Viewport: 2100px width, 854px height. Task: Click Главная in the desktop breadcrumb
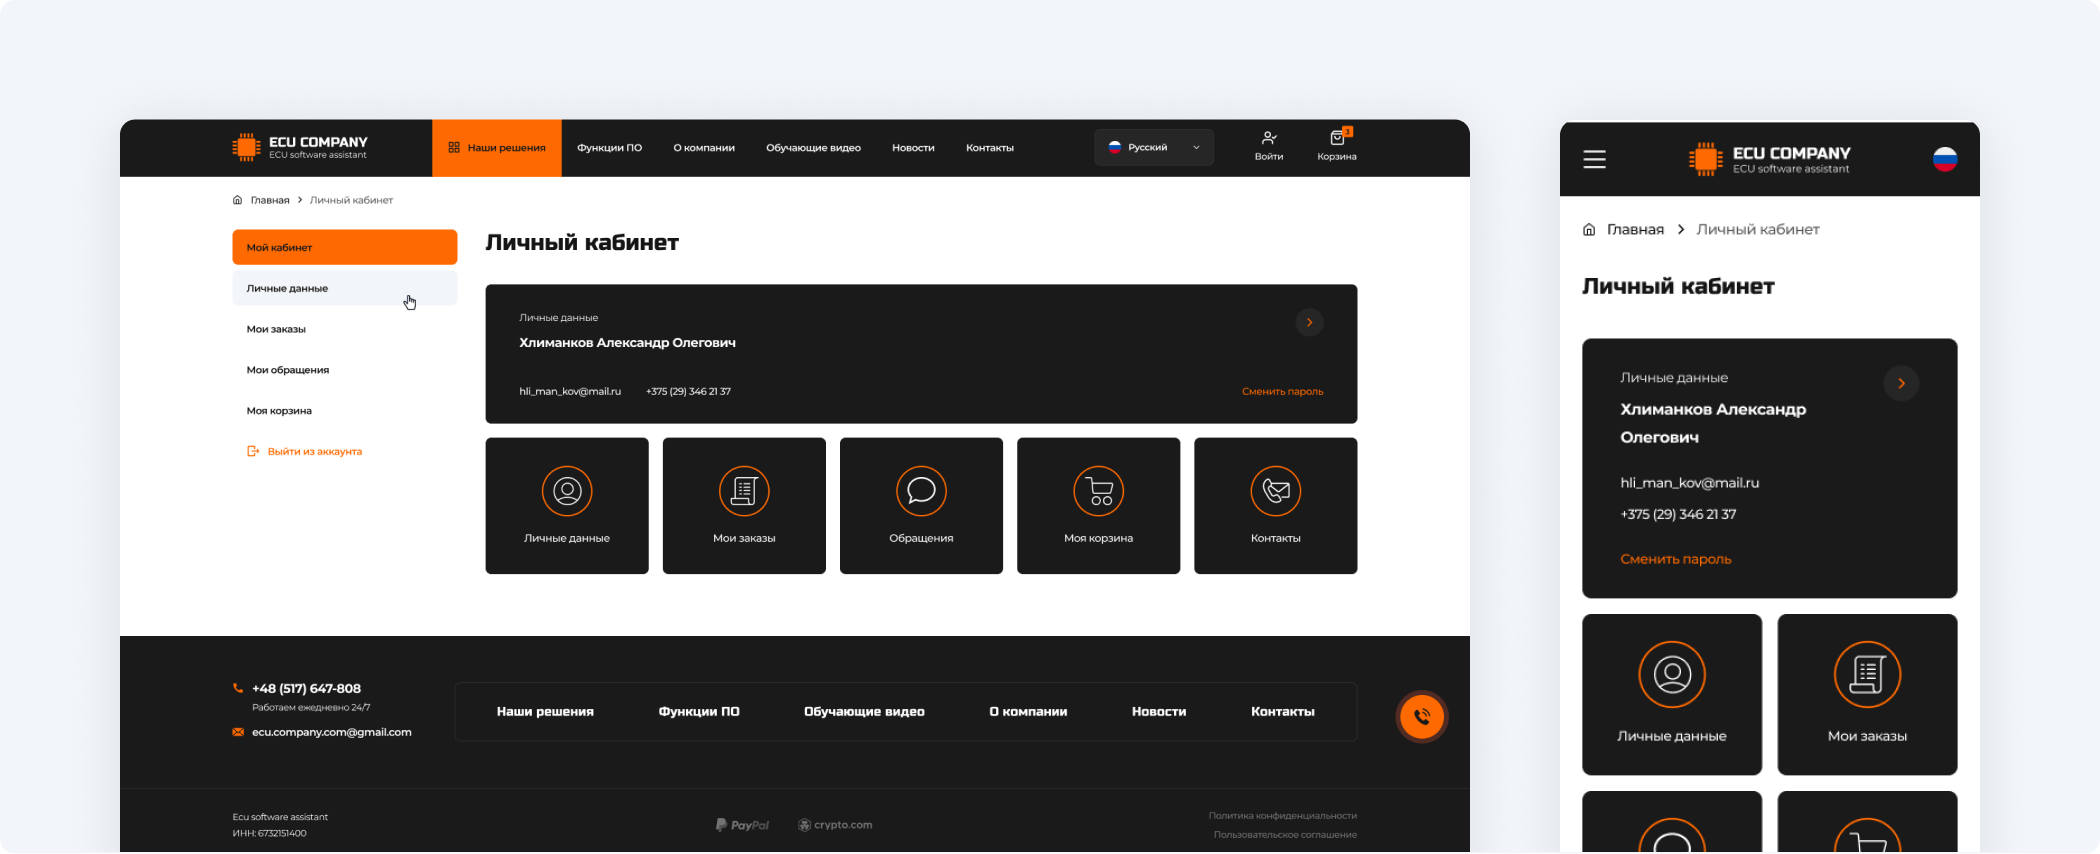[270, 200]
